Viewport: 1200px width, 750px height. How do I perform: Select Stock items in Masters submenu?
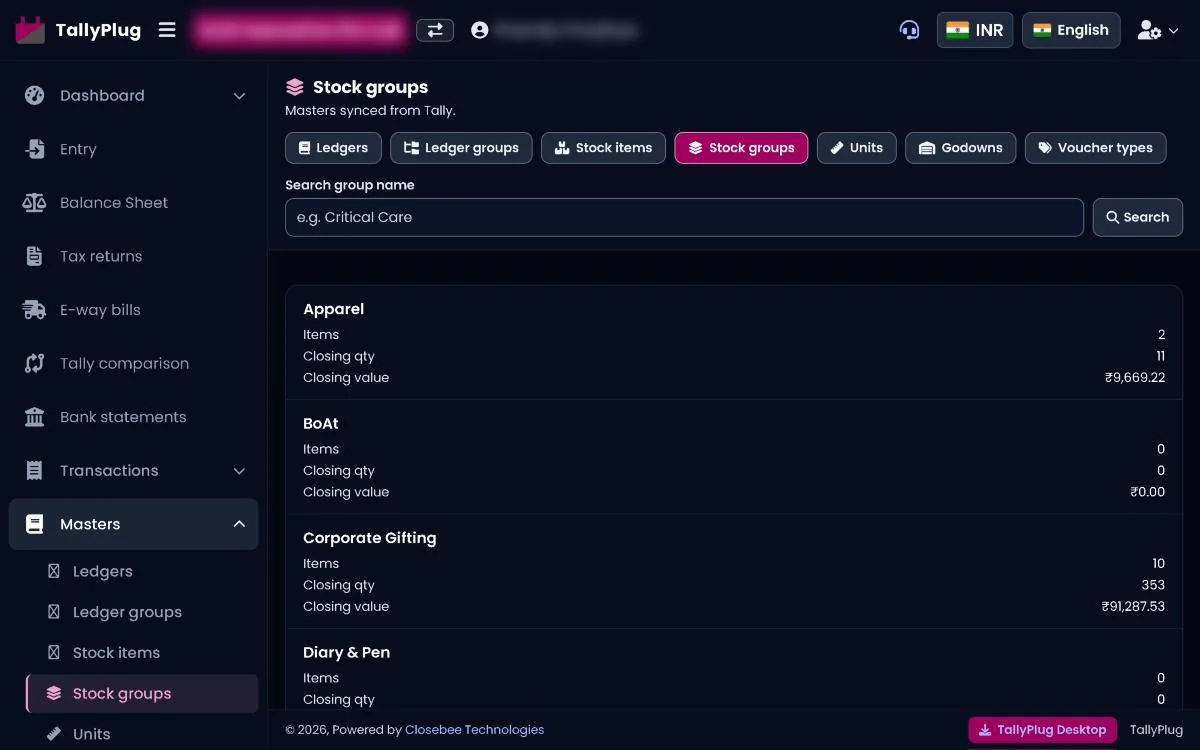click(x=142, y=653)
